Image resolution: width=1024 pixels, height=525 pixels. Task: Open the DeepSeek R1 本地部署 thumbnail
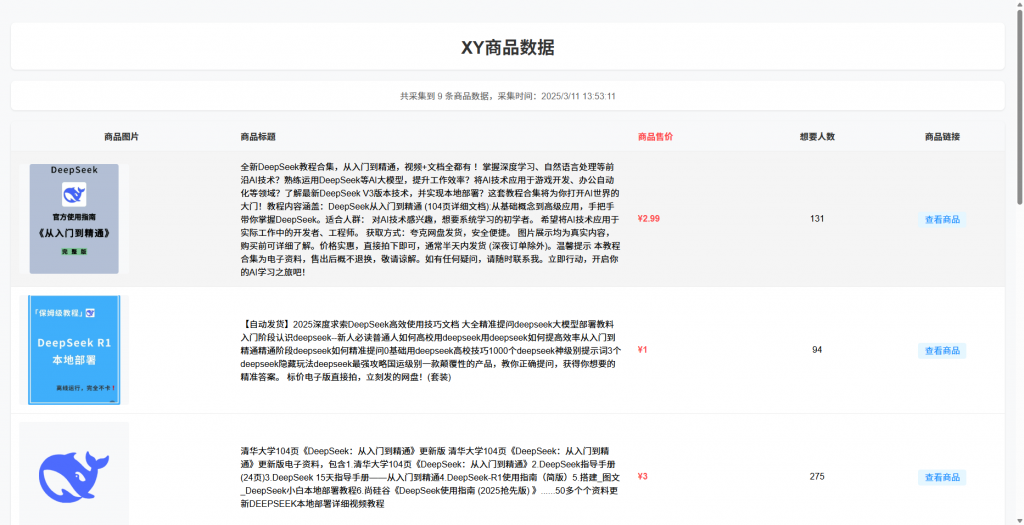pos(74,350)
